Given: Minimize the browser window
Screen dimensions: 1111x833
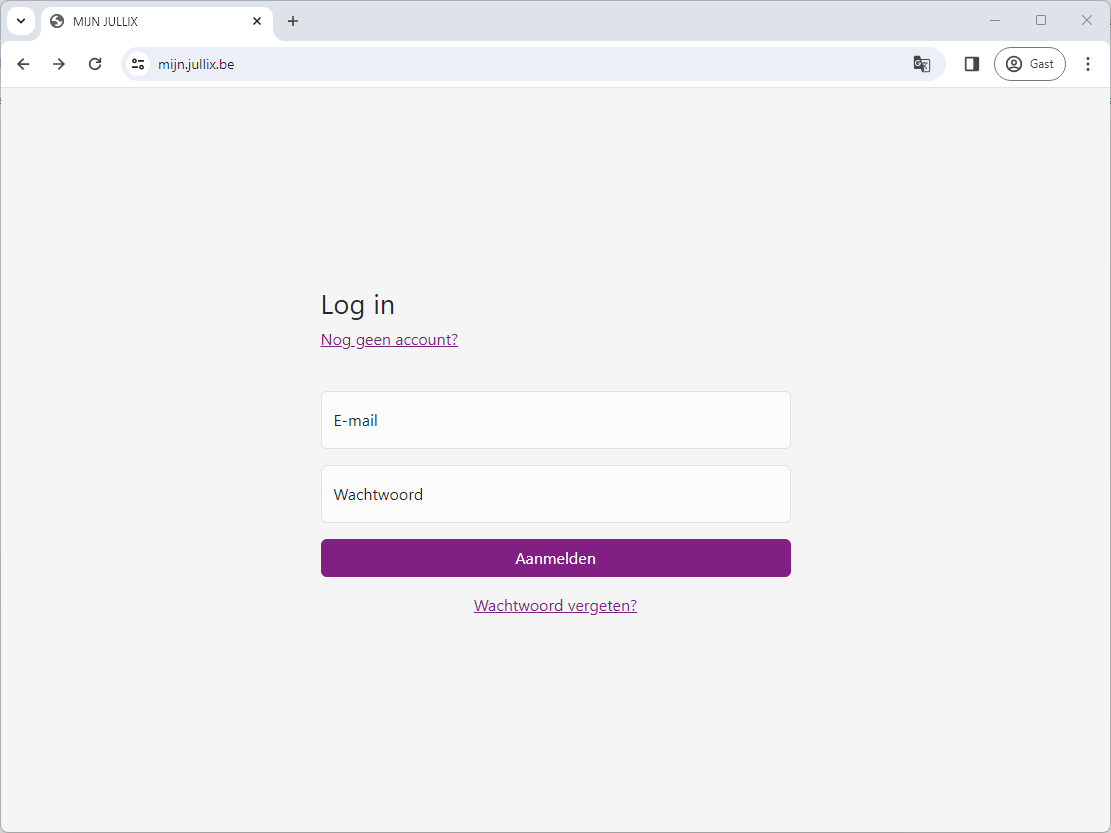Looking at the screenshot, I should point(995,20).
